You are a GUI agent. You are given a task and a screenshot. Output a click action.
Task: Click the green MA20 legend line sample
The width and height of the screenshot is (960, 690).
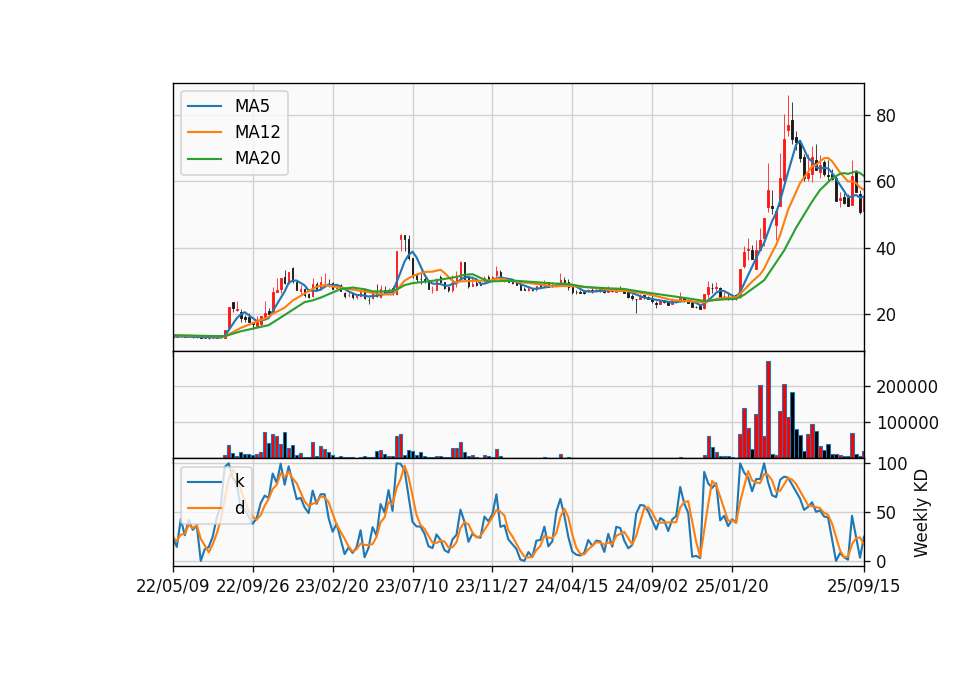point(204,159)
